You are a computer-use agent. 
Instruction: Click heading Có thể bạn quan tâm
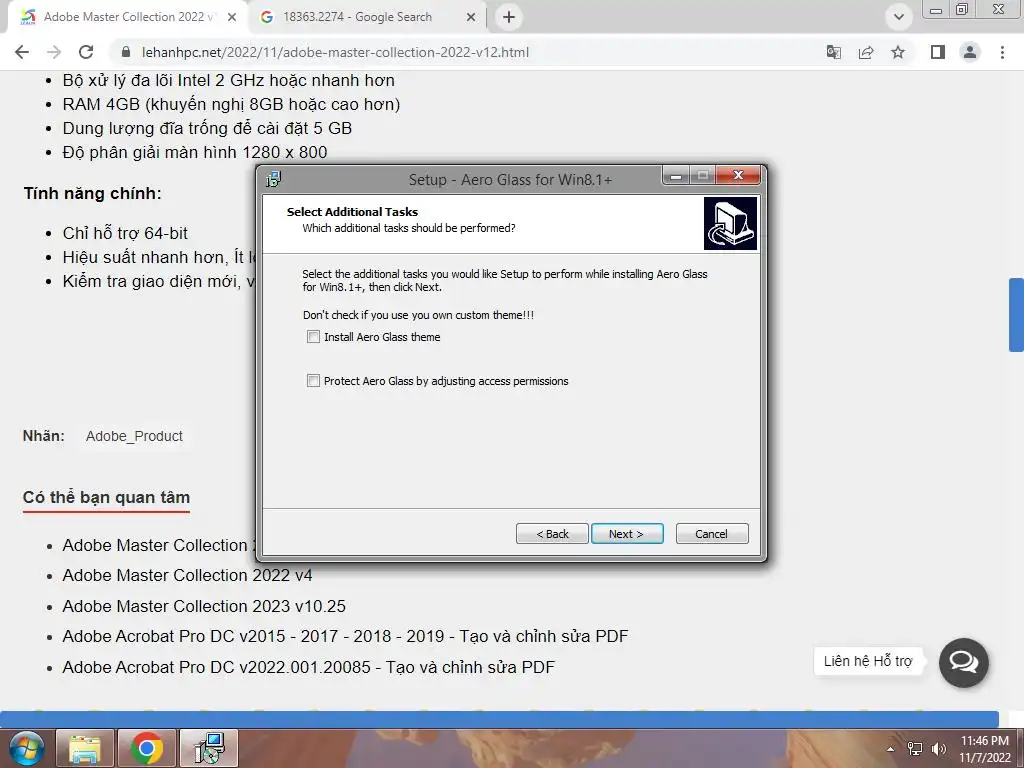click(106, 498)
